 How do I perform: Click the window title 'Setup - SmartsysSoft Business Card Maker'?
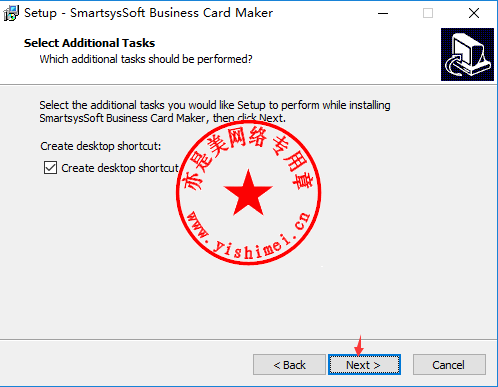point(148,13)
